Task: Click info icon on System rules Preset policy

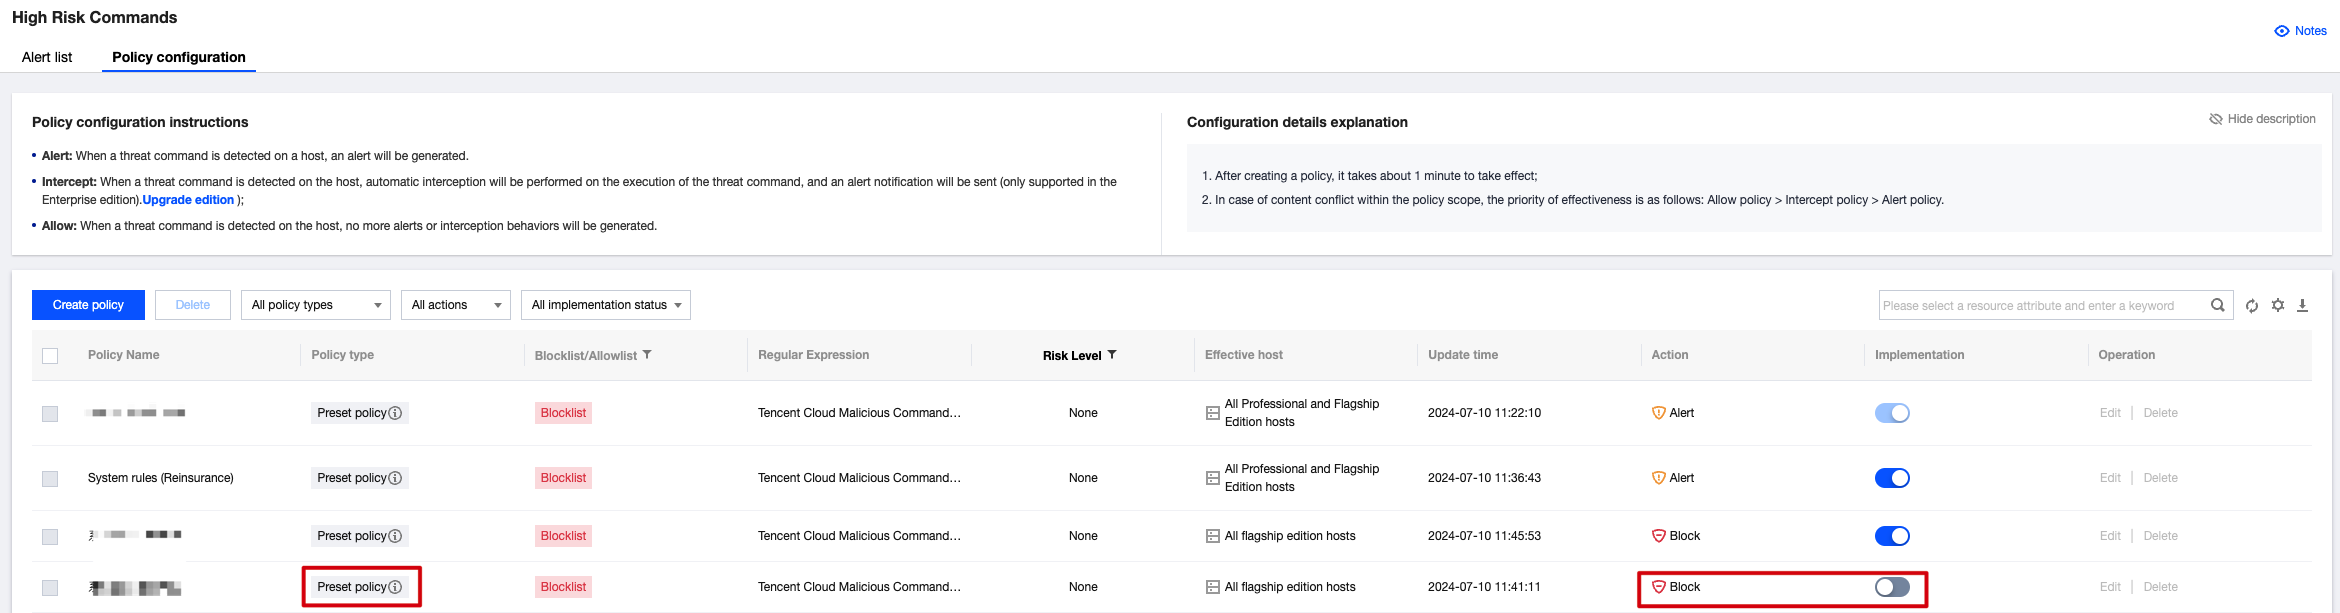Action: point(395,478)
